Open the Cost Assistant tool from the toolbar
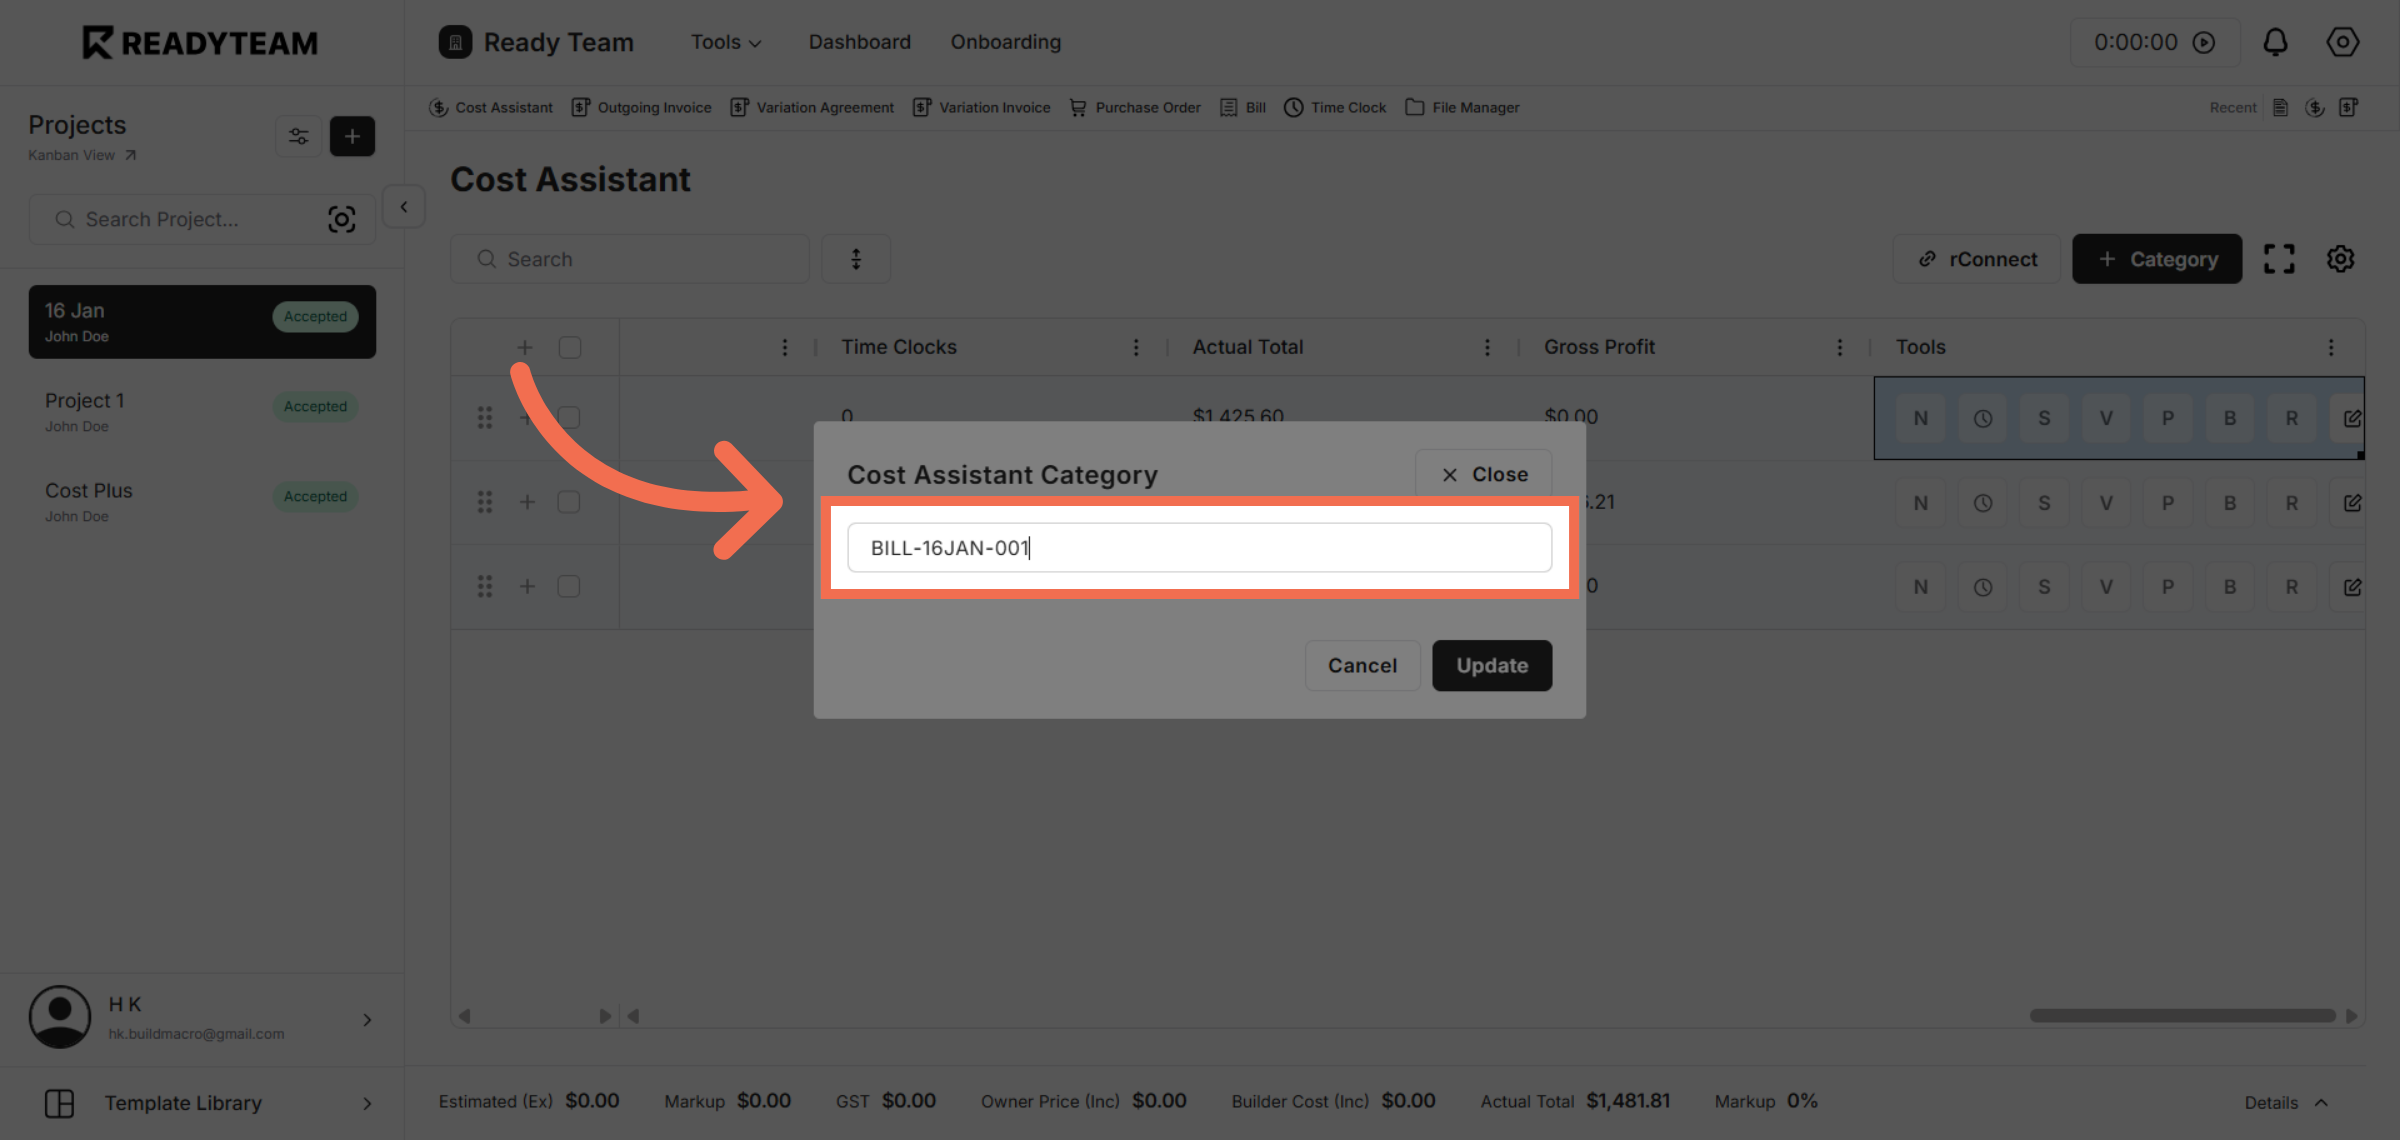The height and width of the screenshot is (1140, 2400). [x=490, y=107]
